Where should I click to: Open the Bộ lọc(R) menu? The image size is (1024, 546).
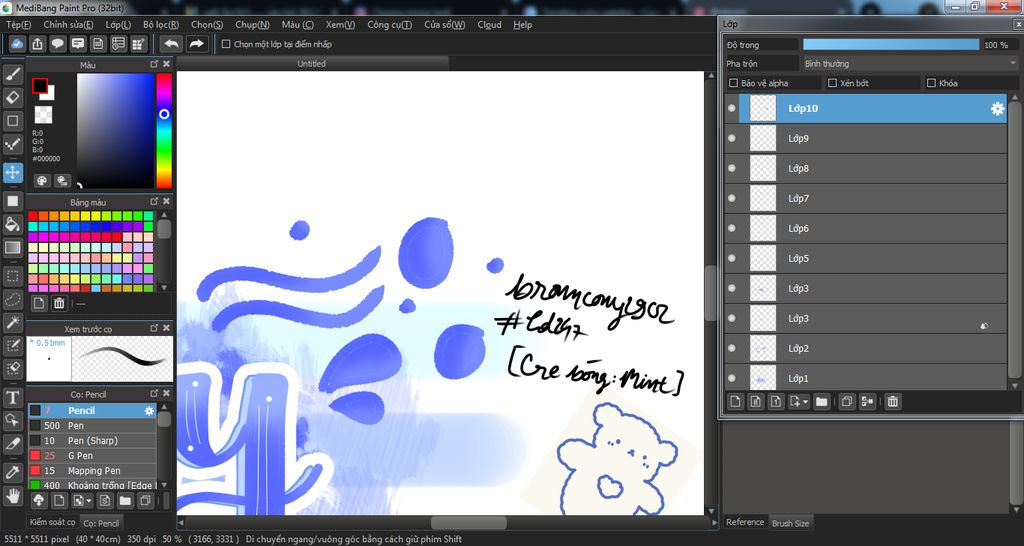tap(161, 25)
